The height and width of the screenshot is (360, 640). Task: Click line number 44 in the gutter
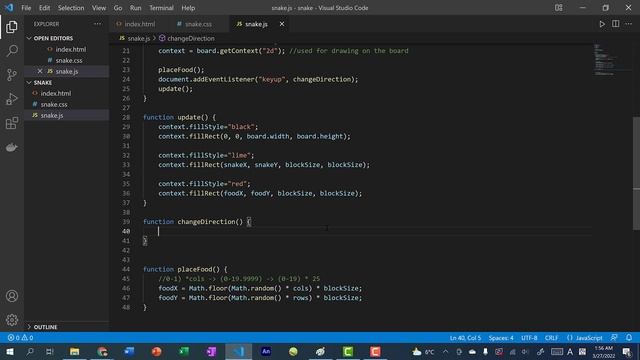pos(126,269)
